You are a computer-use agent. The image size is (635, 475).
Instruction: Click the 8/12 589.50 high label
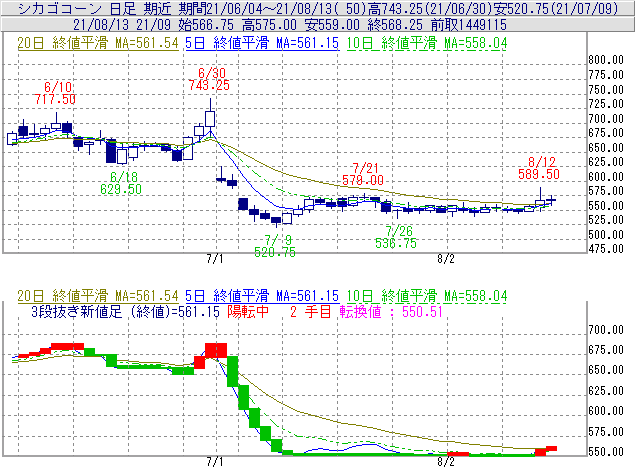(x=539, y=168)
